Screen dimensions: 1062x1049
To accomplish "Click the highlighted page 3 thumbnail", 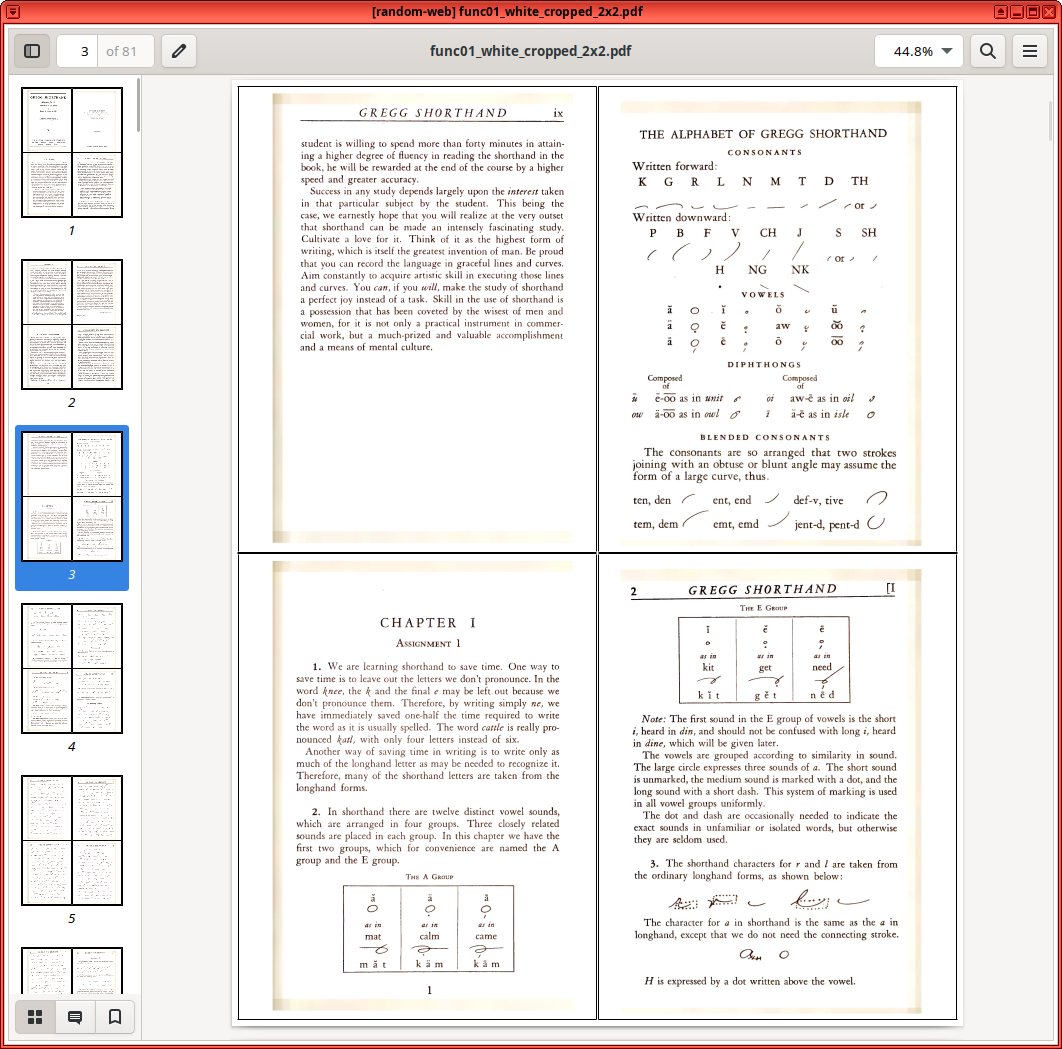I will (72, 497).
